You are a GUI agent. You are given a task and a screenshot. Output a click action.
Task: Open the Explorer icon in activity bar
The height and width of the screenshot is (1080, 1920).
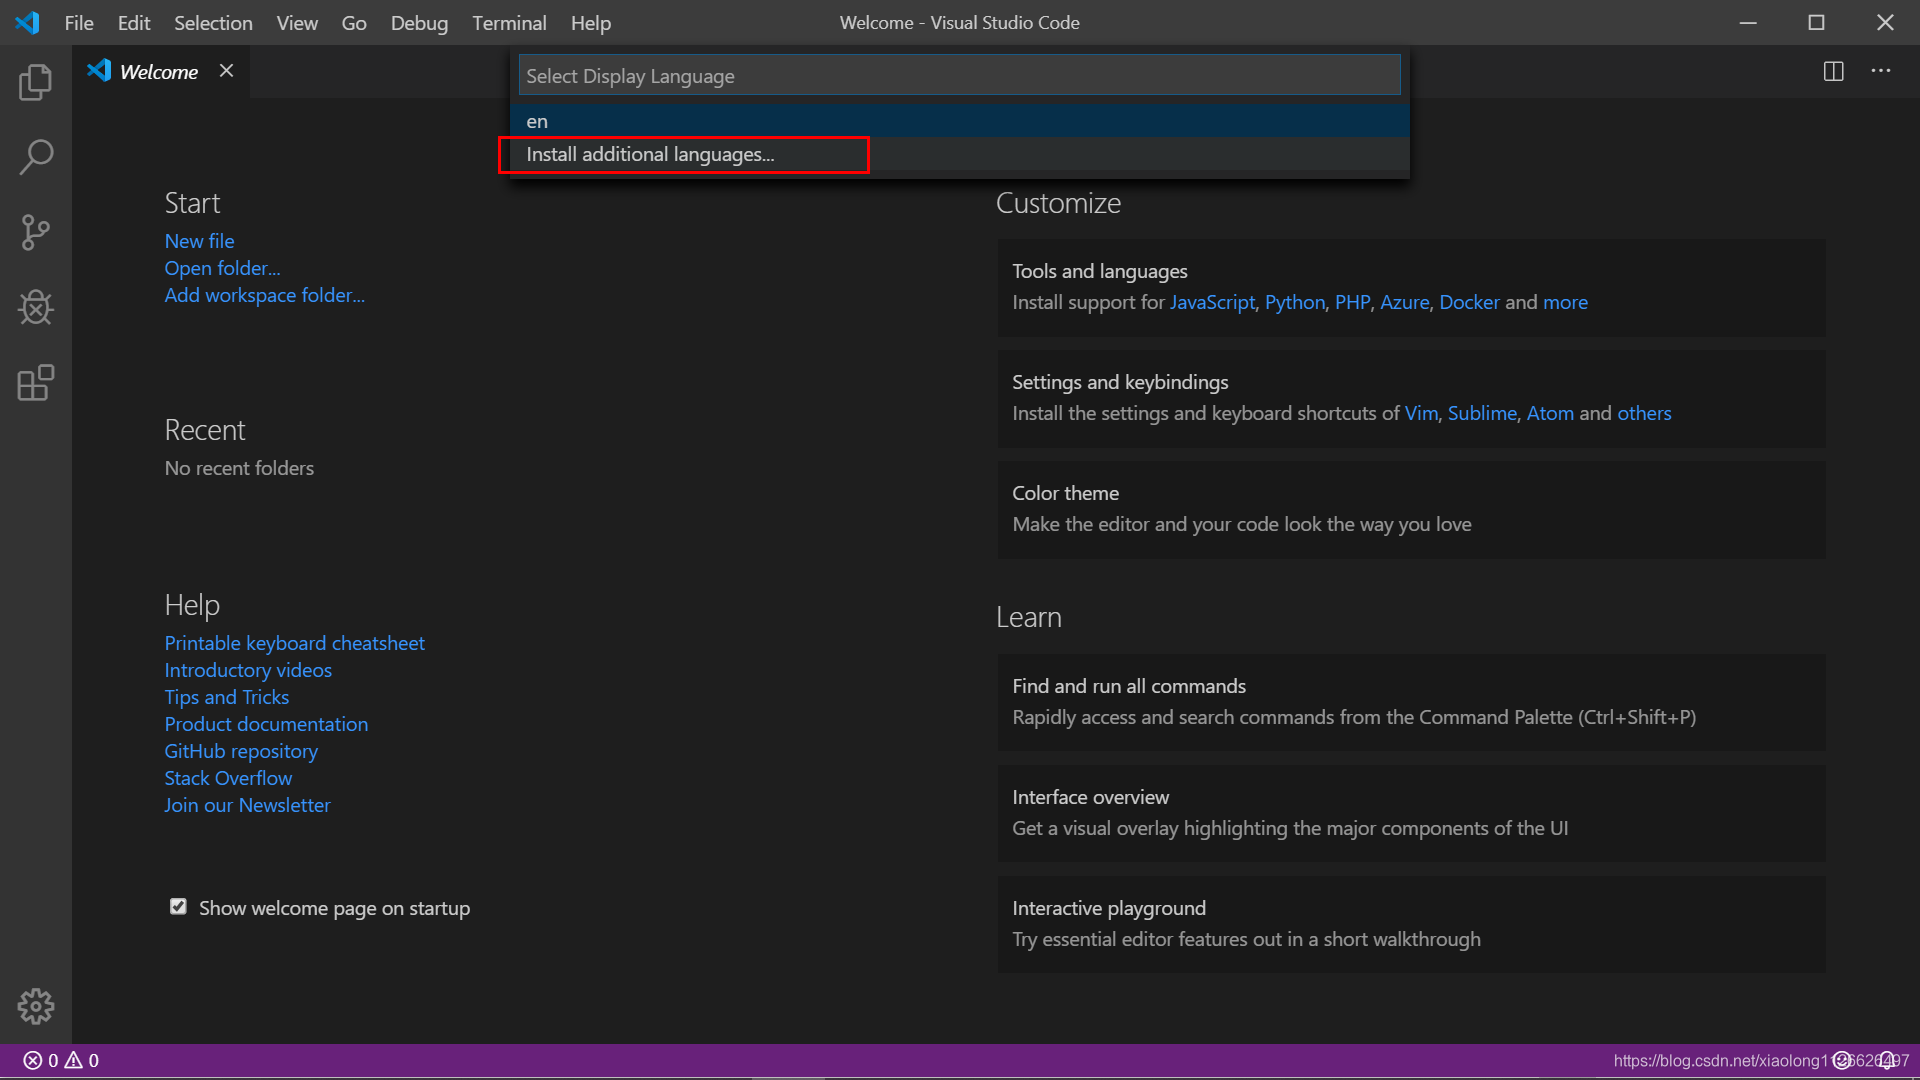coord(36,83)
